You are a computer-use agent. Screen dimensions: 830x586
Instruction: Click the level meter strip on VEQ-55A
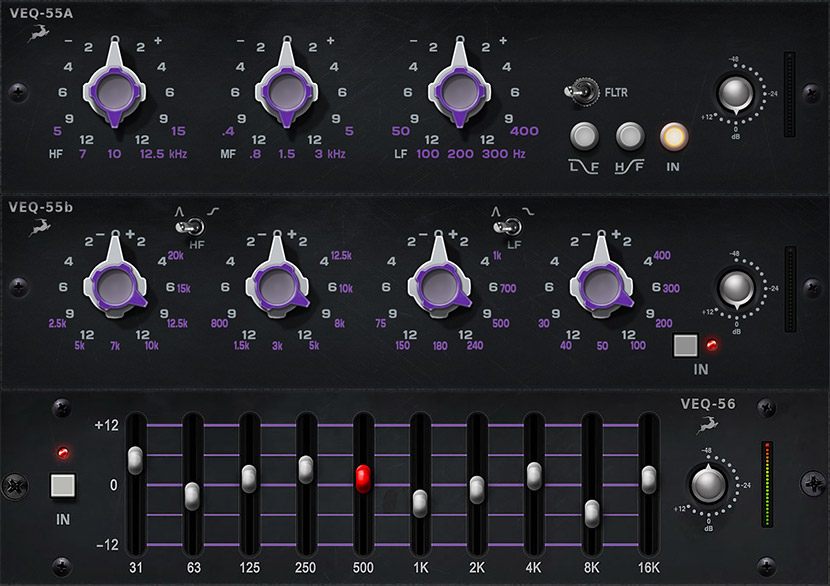790,94
